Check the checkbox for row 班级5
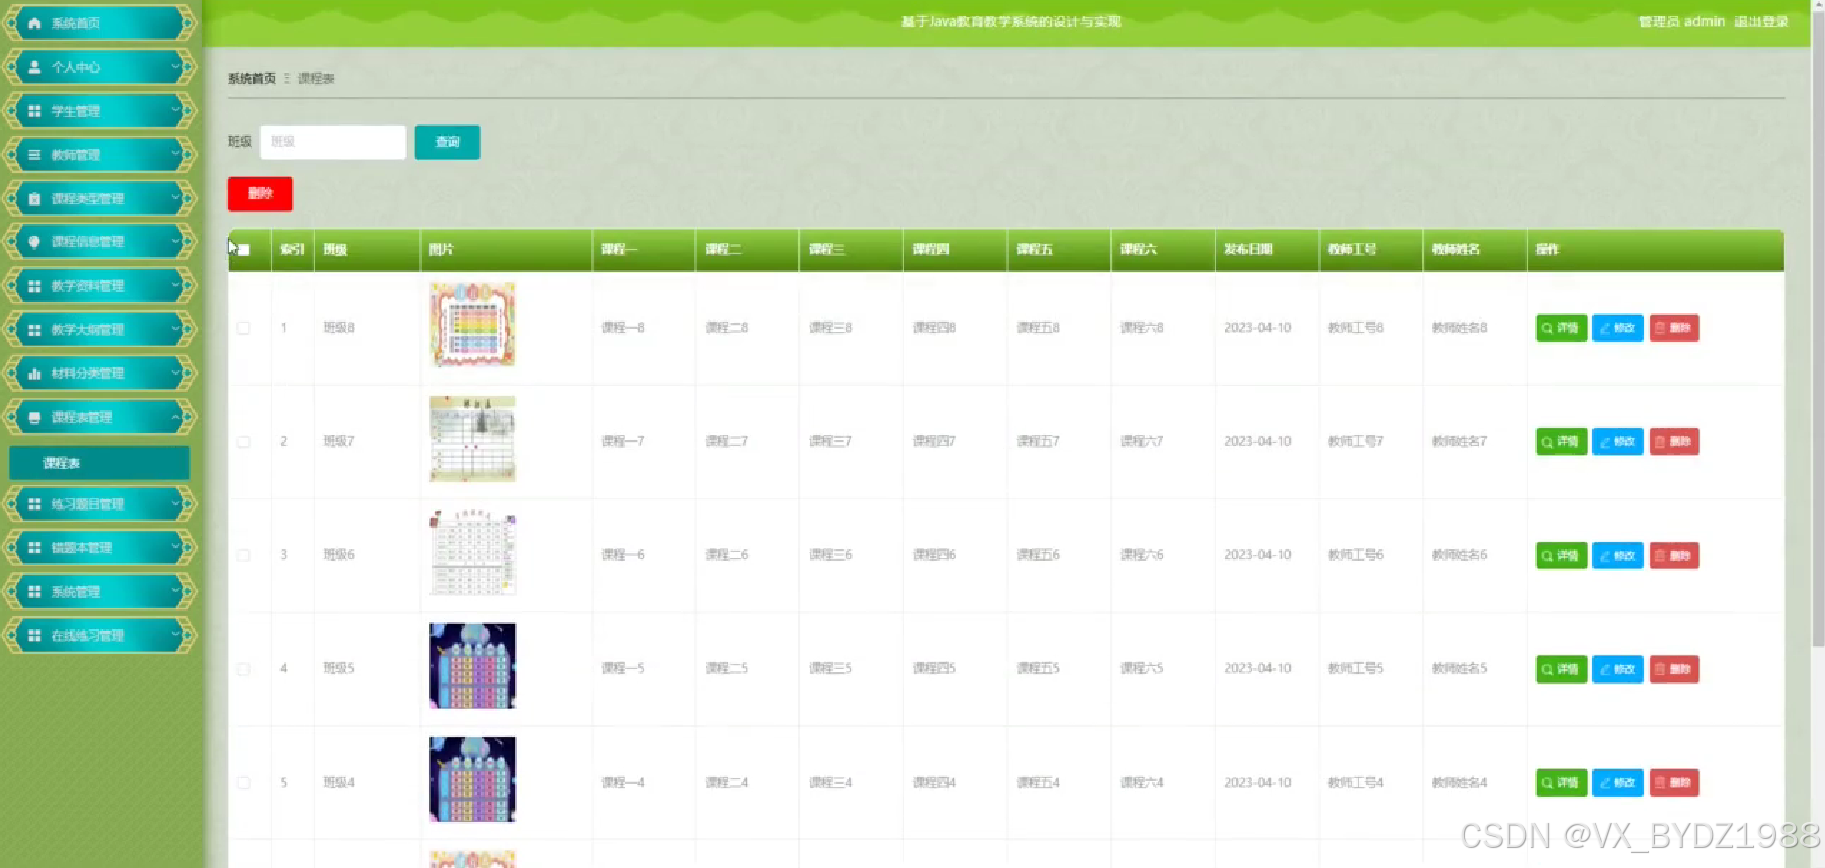Viewport: 1825px width, 868px height. click(243, 669)
